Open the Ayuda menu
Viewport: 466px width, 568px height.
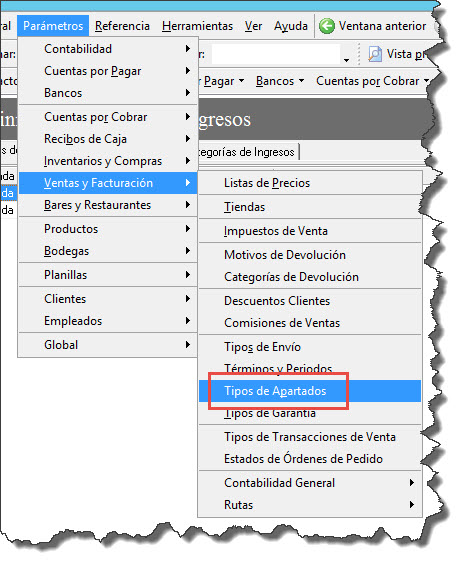tap(291, 26)
